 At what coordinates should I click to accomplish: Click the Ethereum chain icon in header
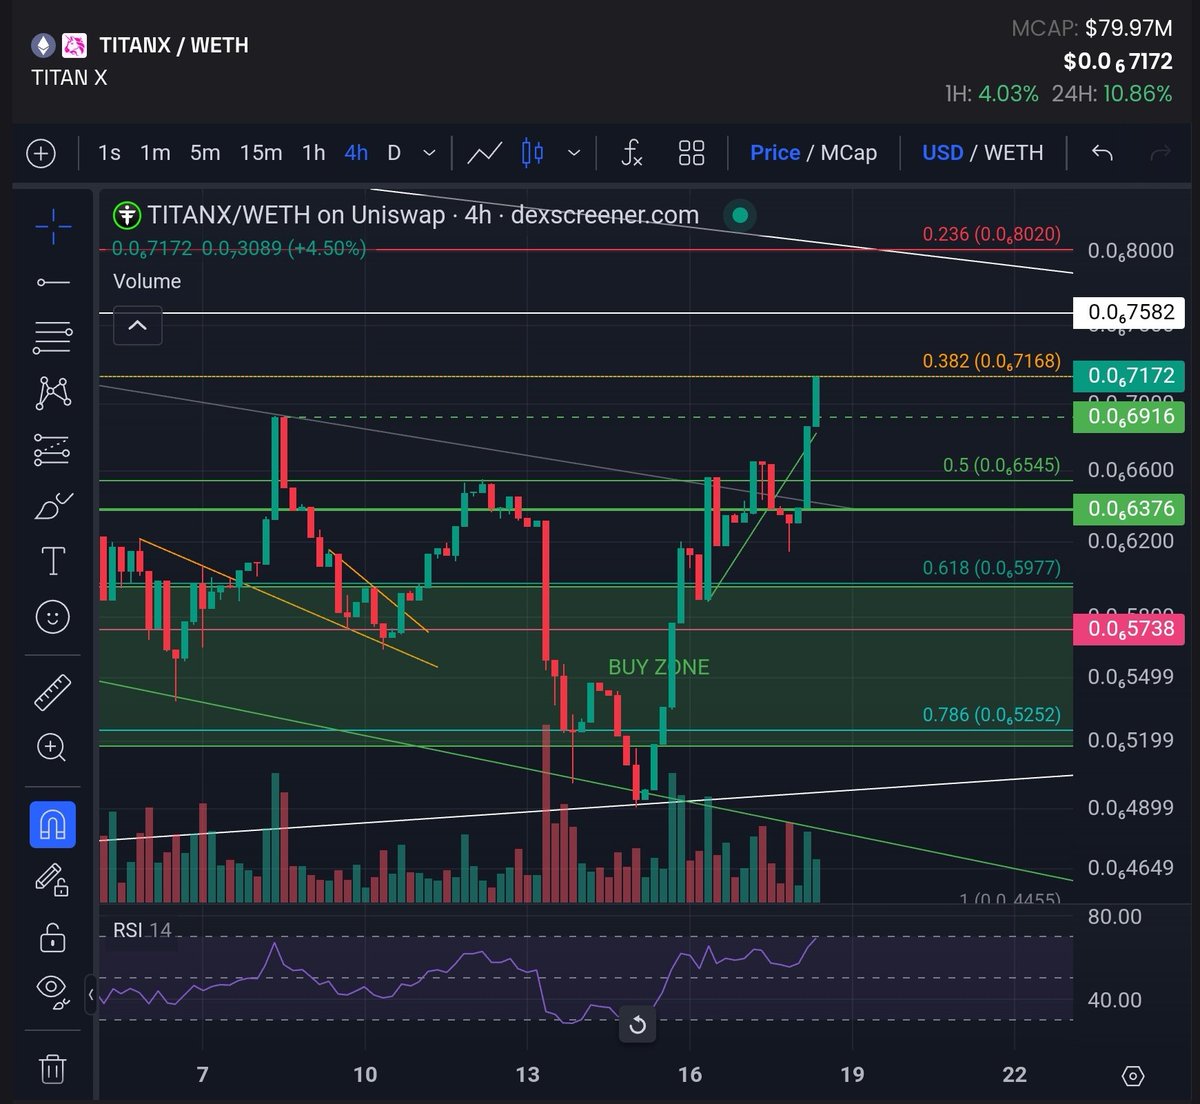click(x=42, y=45)
